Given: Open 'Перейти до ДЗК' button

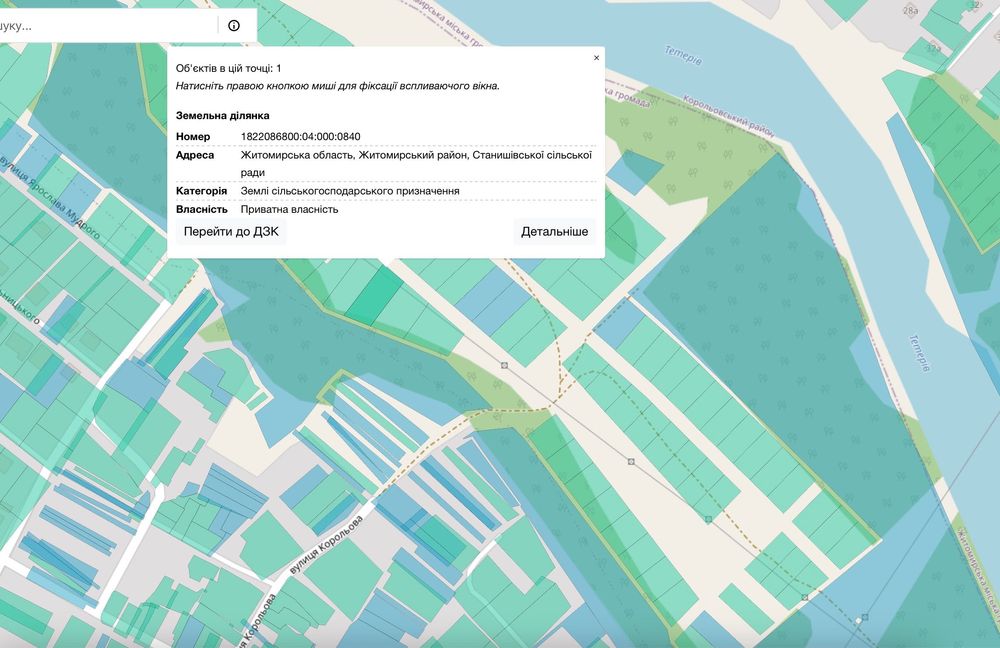Looking at the screenshot, I should click(231, 232).
